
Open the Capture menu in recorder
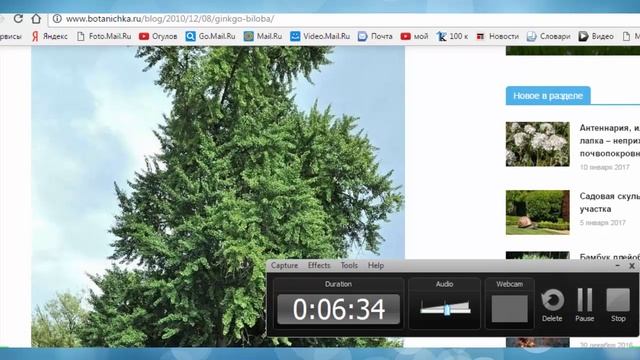point(284,265)
